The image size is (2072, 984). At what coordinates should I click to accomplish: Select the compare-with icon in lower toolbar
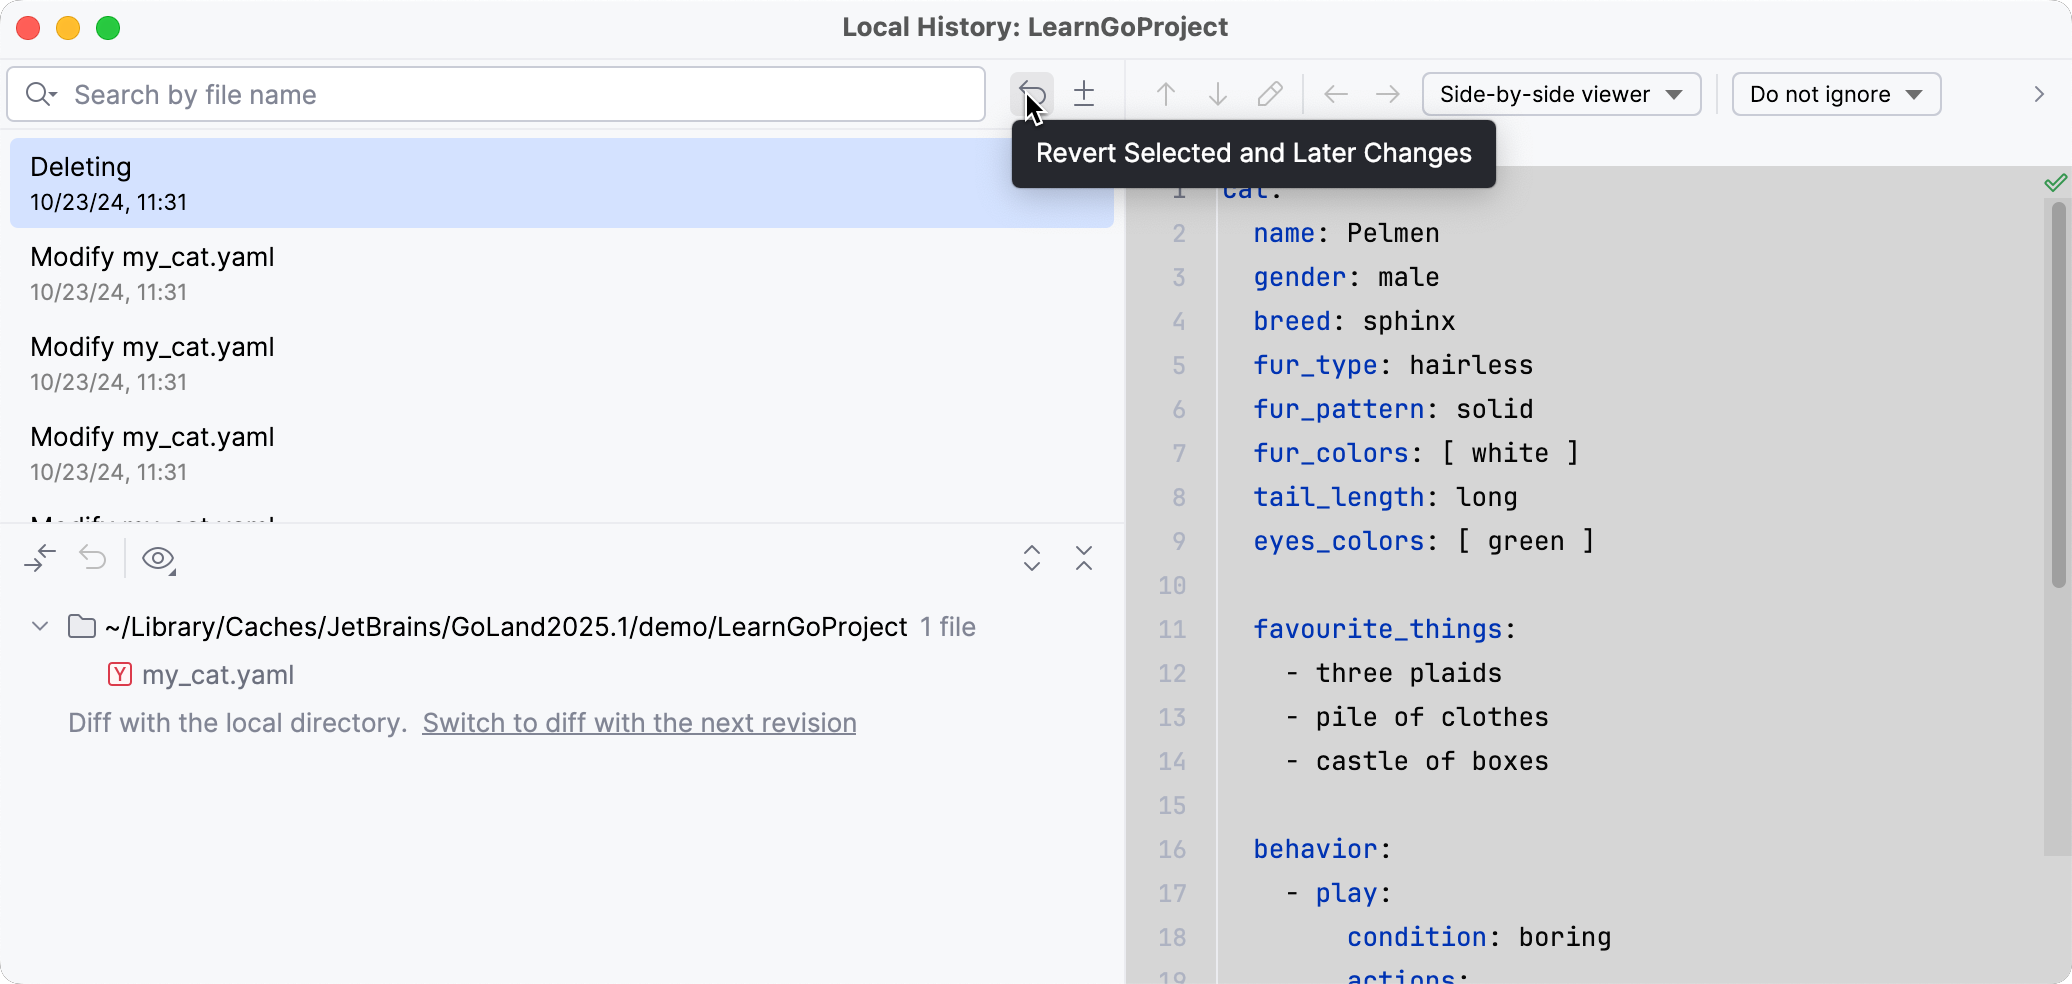pos(40,559)
